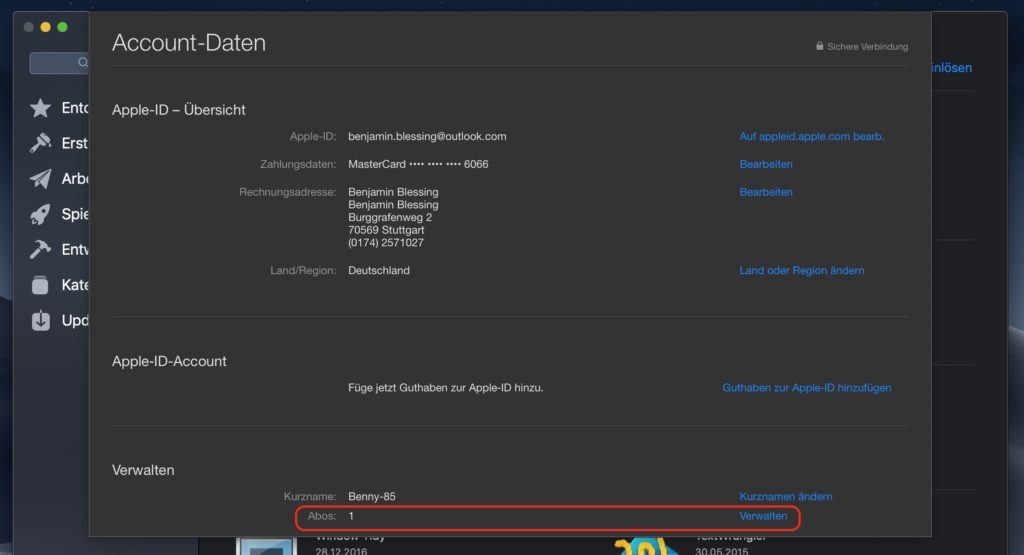The width and height of the screenshot is (1024, 555).
Task: Edit Zahlungsdaten via Bearbeiten link
Action: 766,165
